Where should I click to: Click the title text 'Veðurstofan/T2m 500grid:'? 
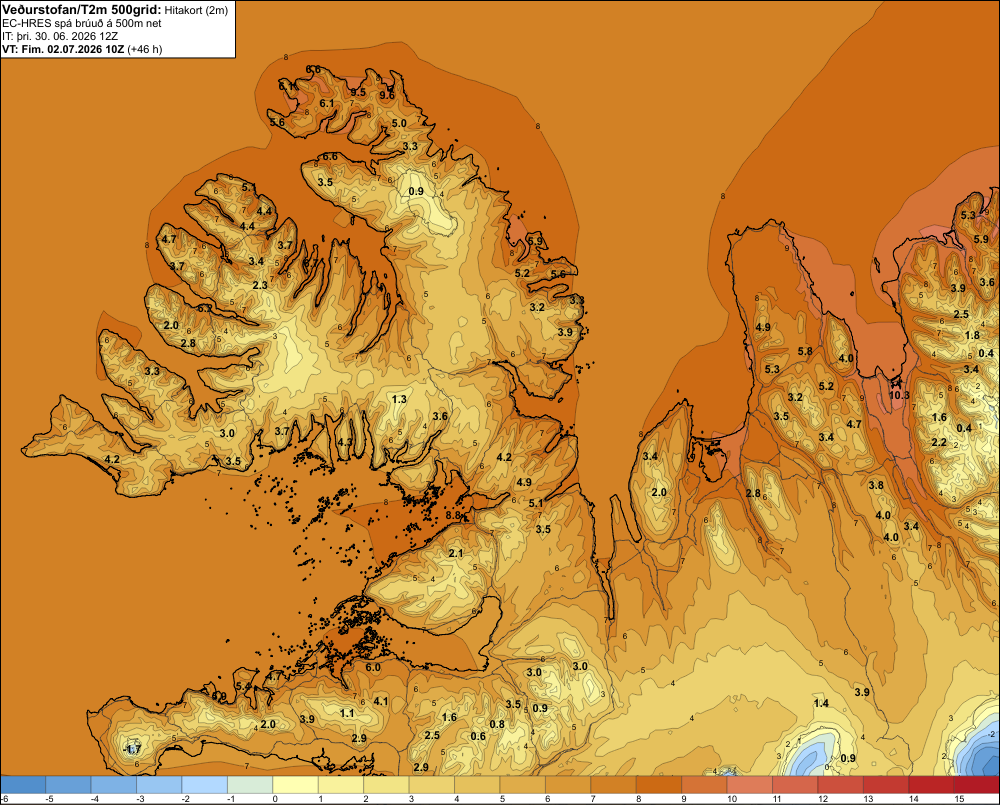[x=82, y=10]
